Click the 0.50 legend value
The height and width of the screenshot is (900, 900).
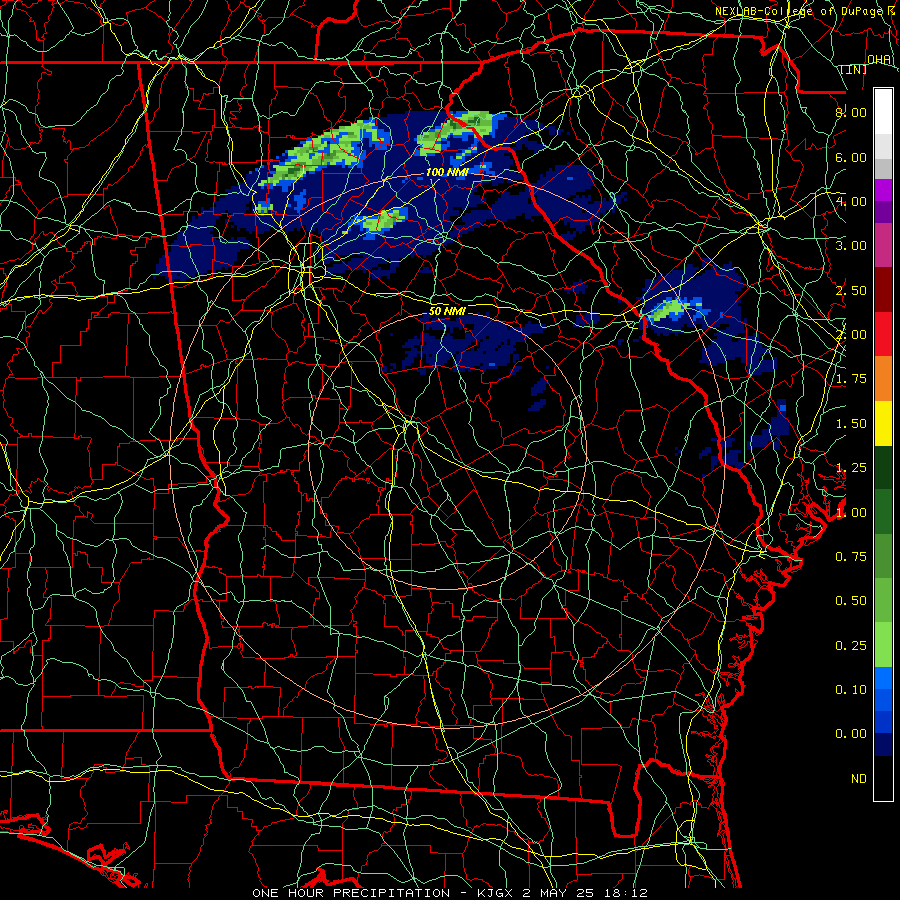[x=851, y=600]
